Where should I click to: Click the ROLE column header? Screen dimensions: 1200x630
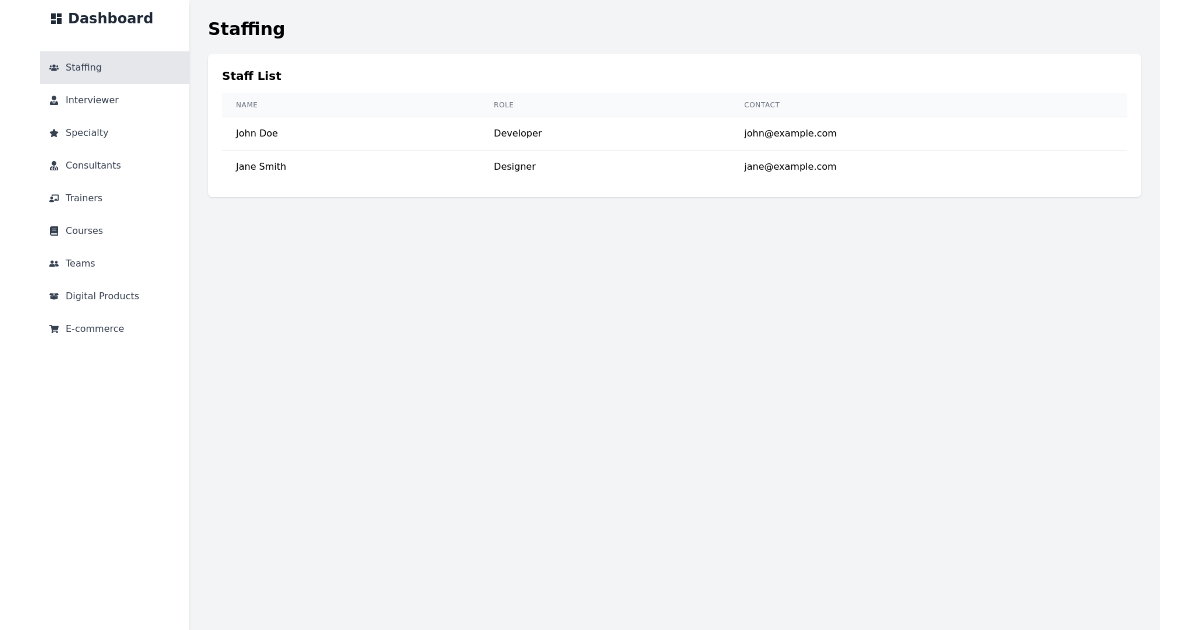(x=504, y=104)
